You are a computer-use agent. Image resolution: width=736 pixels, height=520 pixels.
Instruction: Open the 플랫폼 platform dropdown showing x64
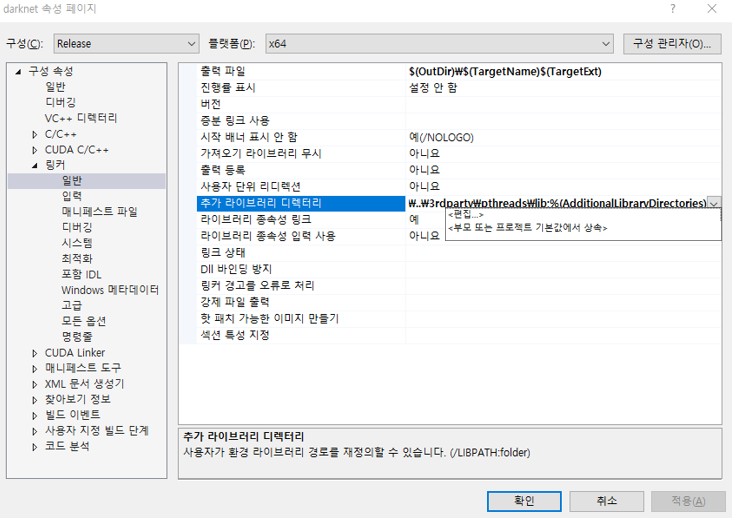coord(439,44)
